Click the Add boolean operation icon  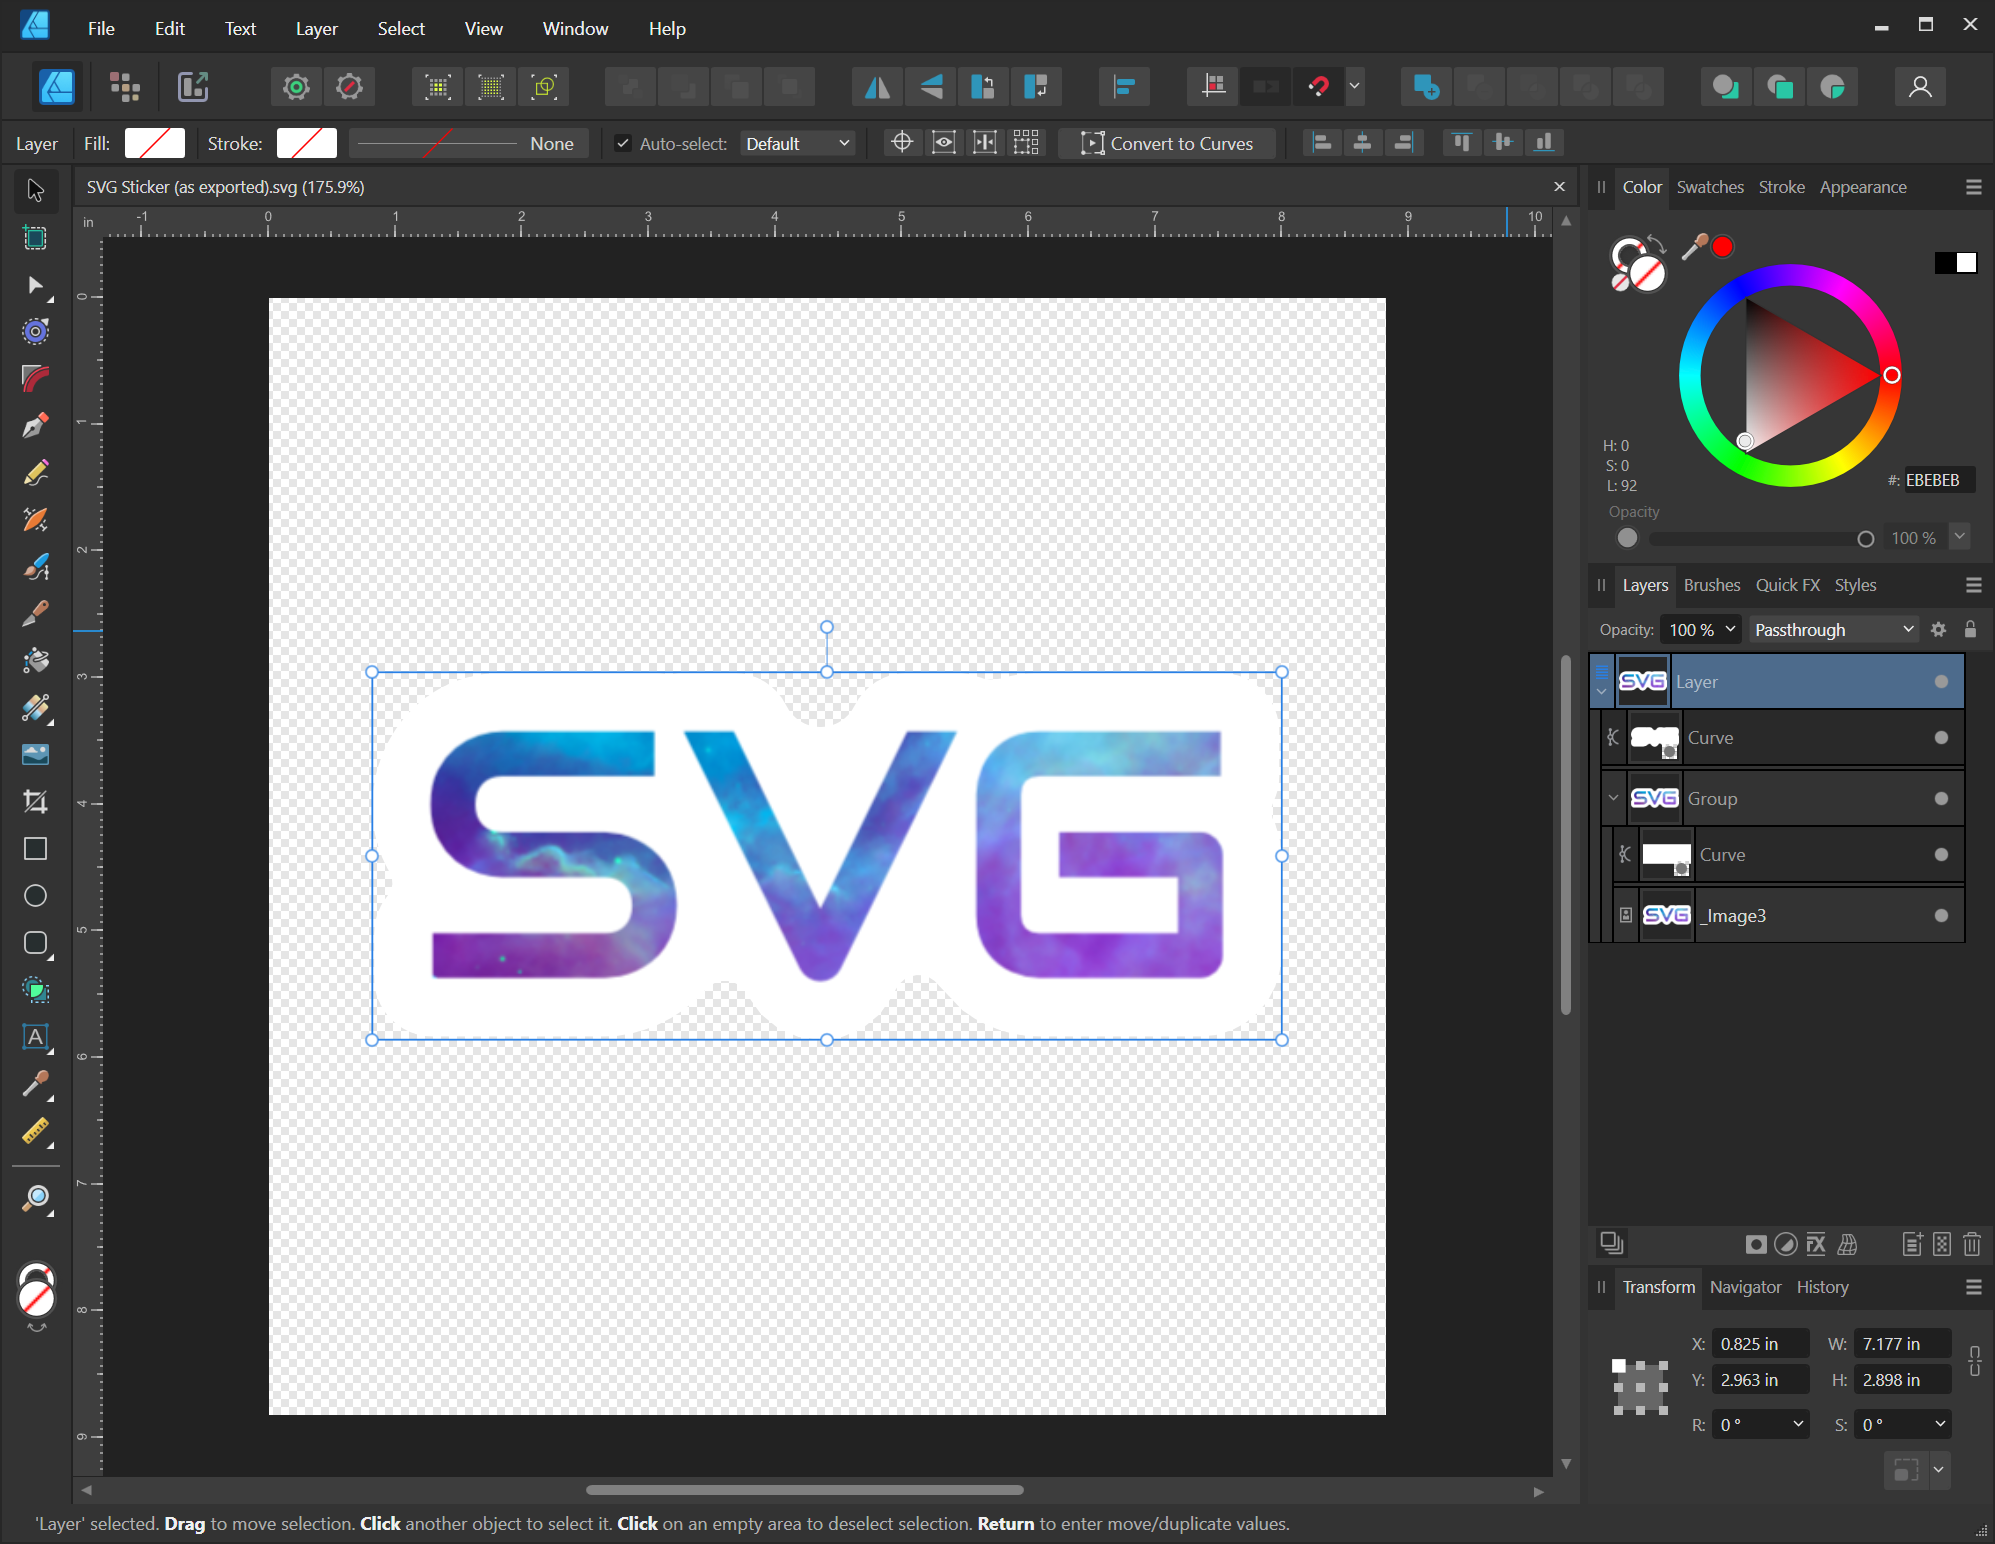[1426, 87]
